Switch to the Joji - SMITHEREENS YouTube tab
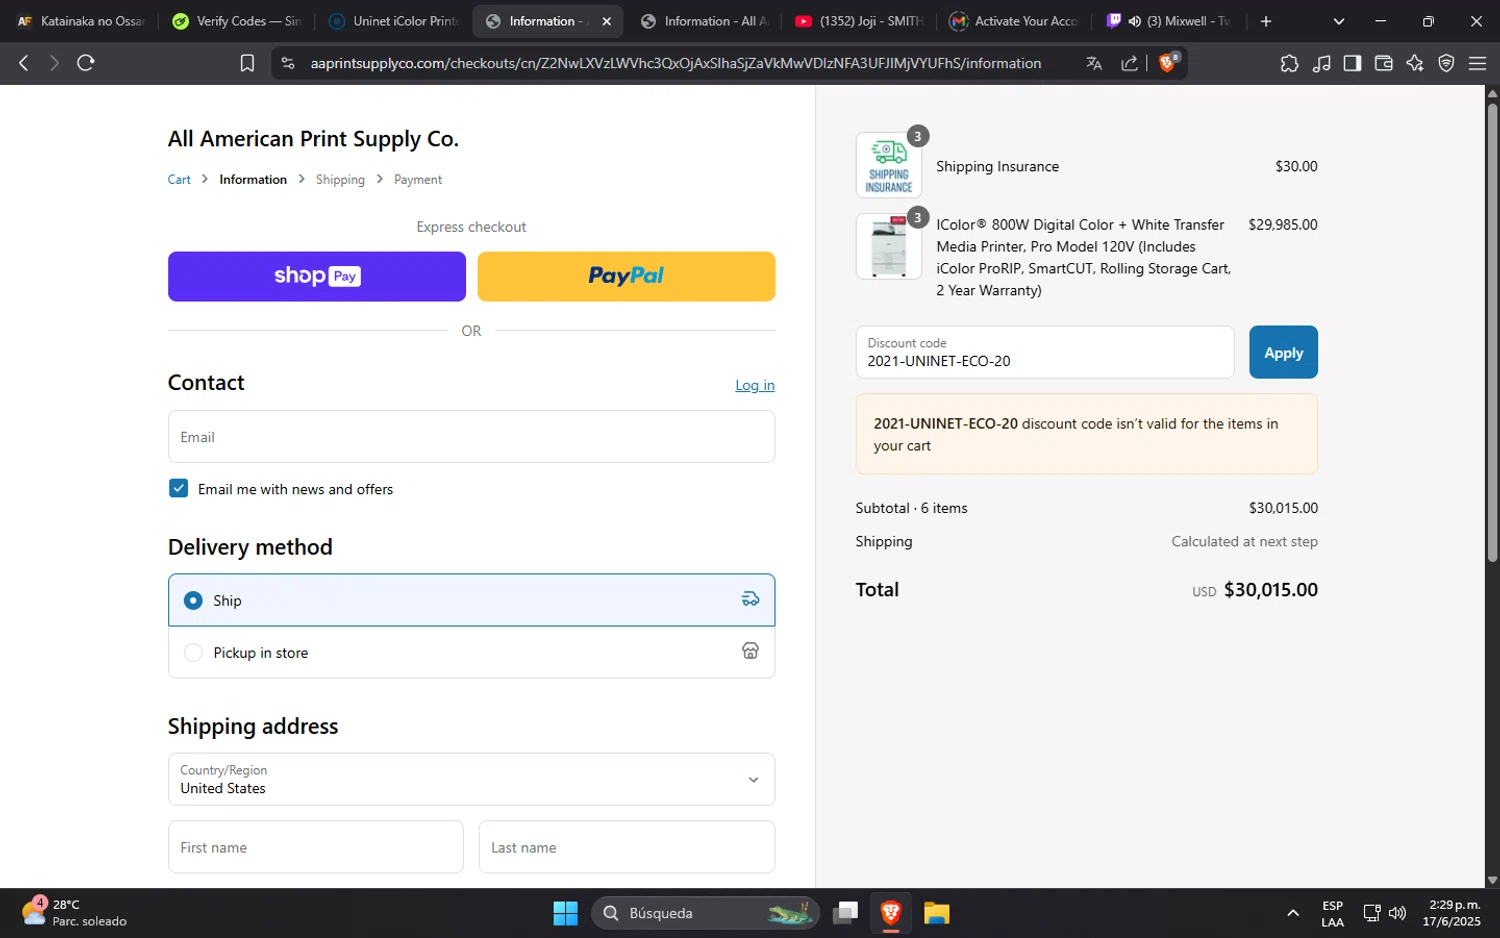Viewport: 1500px width, 938px height. [861, 21]
